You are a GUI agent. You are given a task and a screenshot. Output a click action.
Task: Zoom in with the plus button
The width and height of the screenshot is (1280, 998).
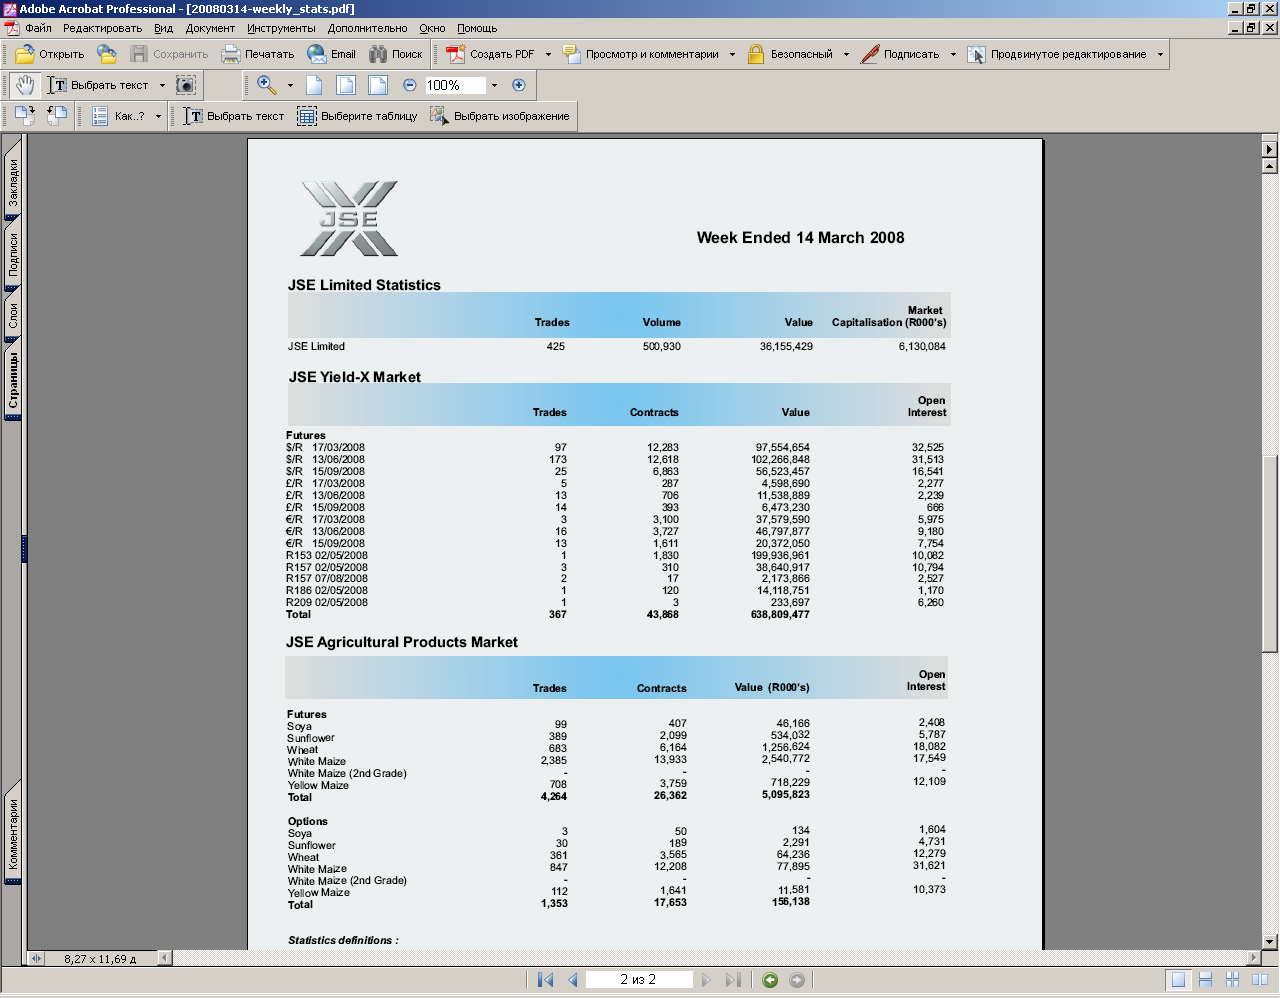518,85
